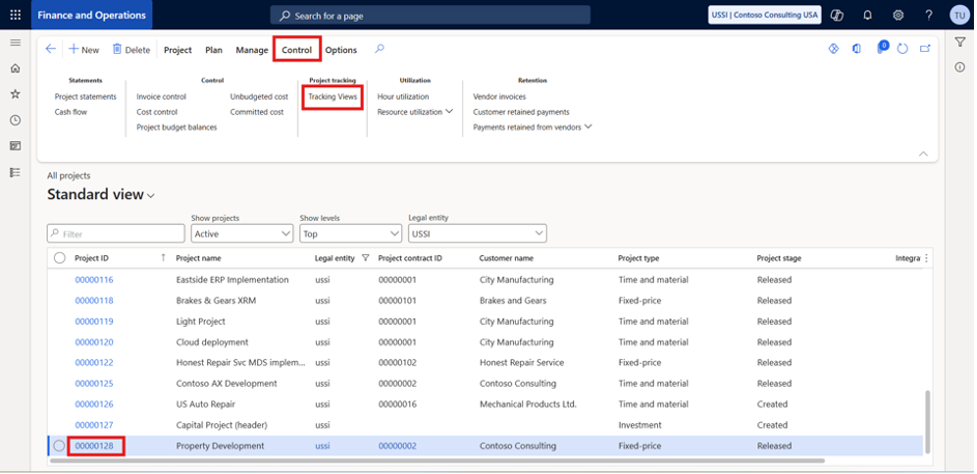Open the notifications bell

tap(867, 15)
